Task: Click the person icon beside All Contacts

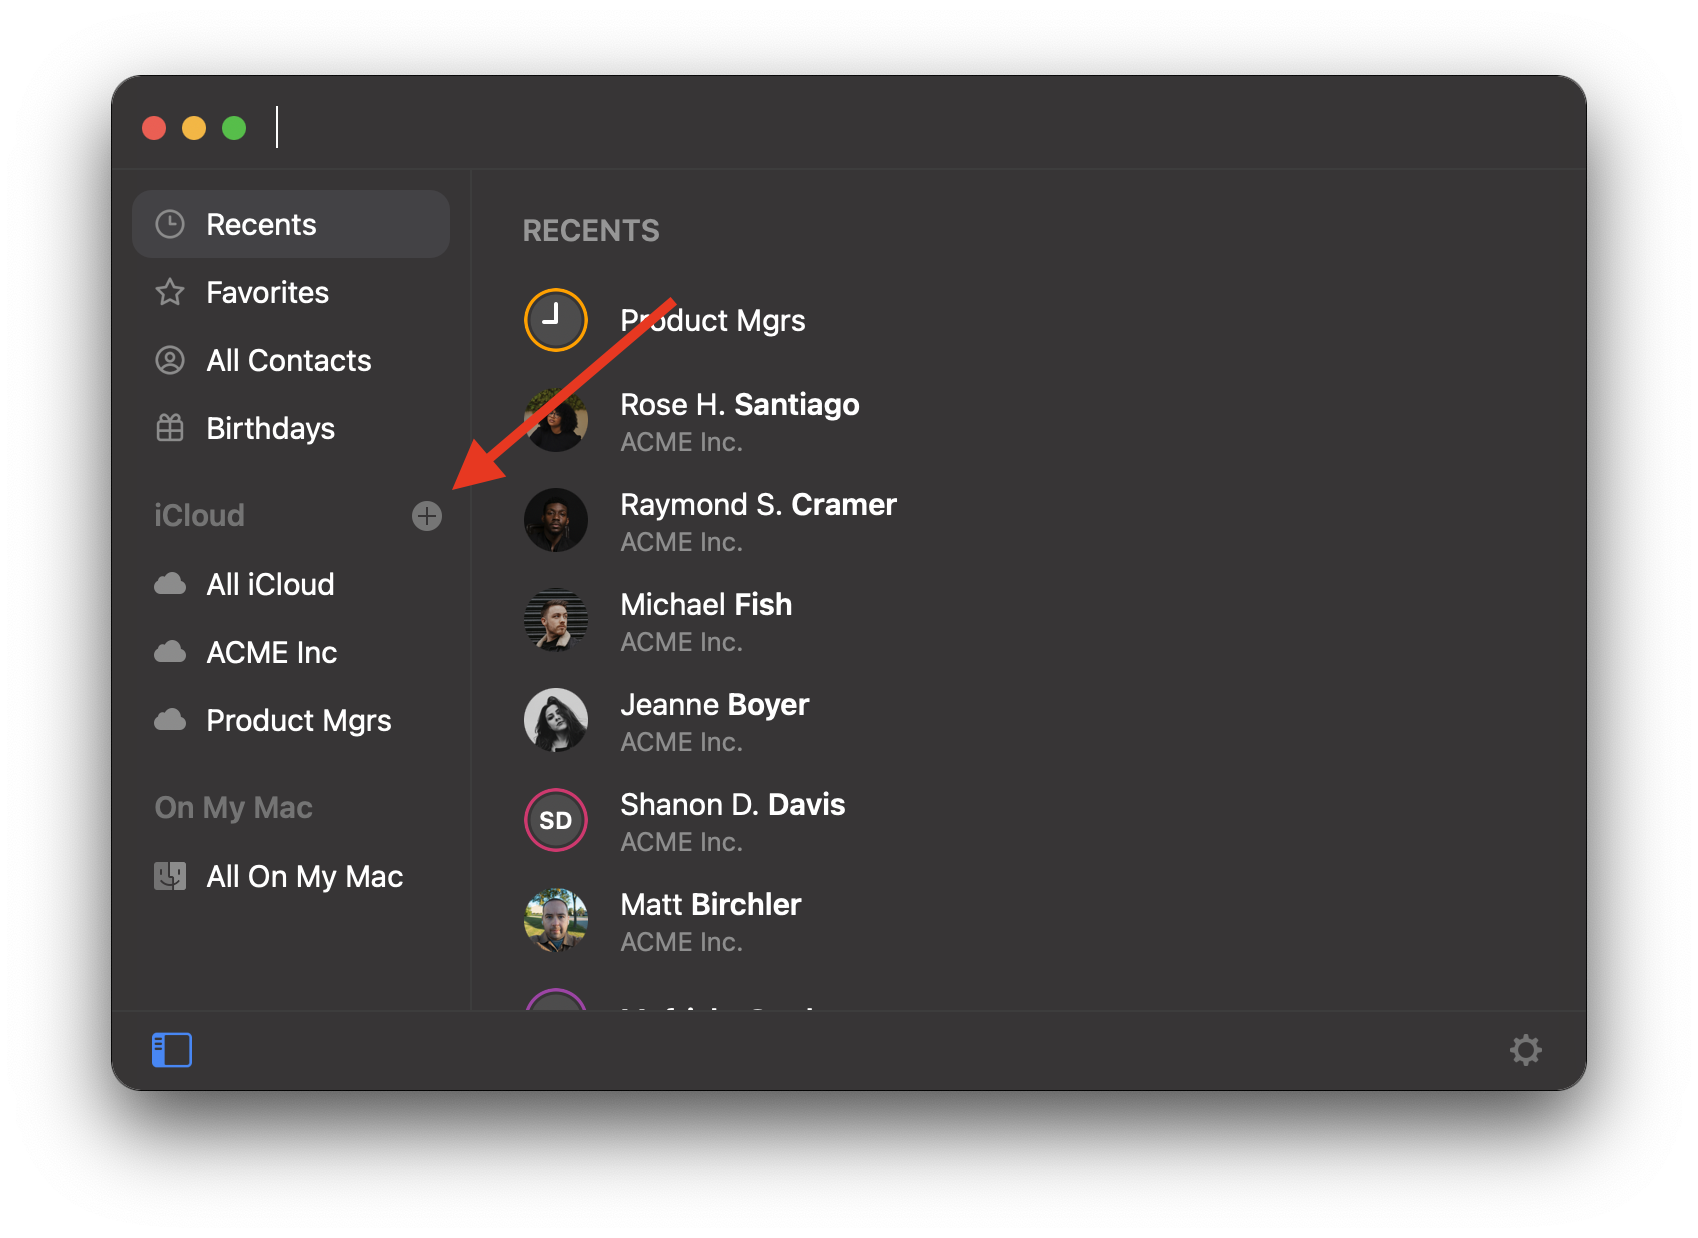Action: (x=170, y=360)
